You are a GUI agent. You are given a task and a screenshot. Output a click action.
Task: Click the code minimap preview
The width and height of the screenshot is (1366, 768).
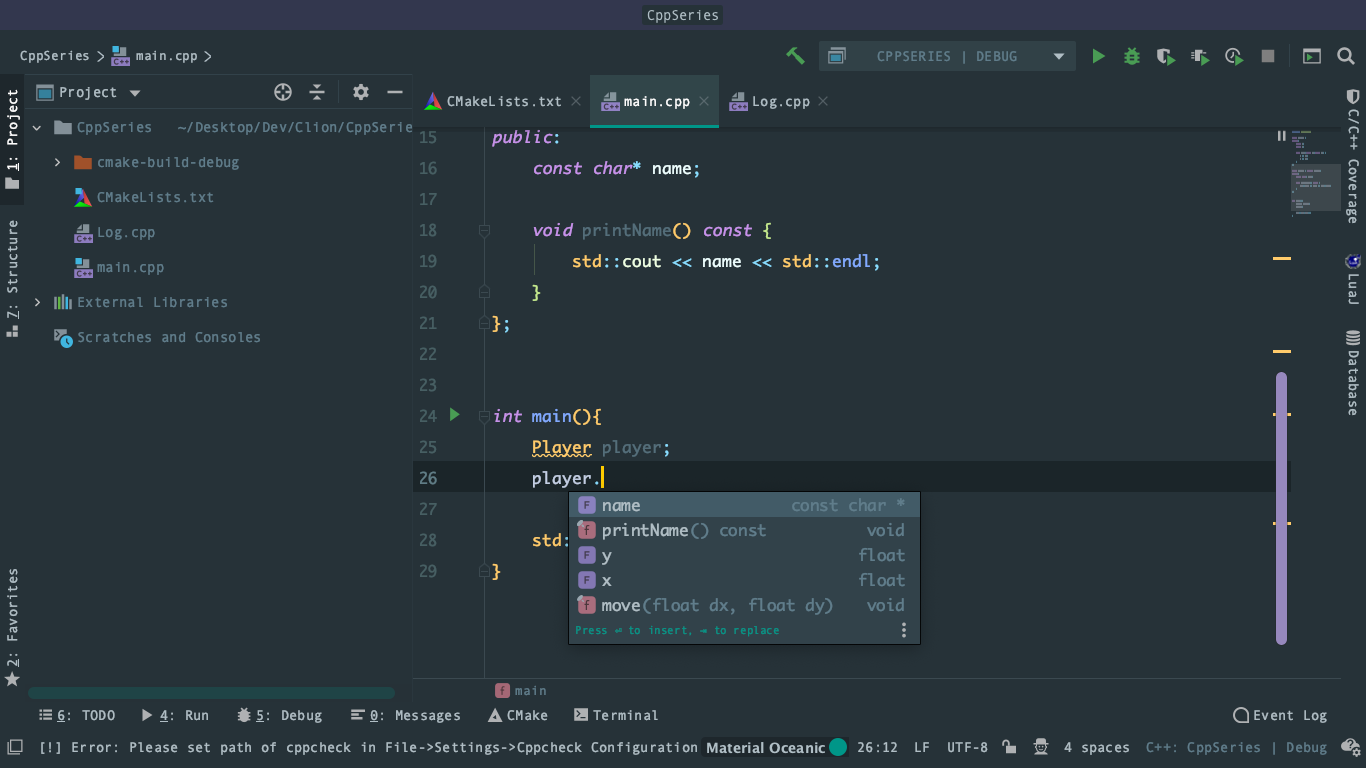[x=1315, y=174]
